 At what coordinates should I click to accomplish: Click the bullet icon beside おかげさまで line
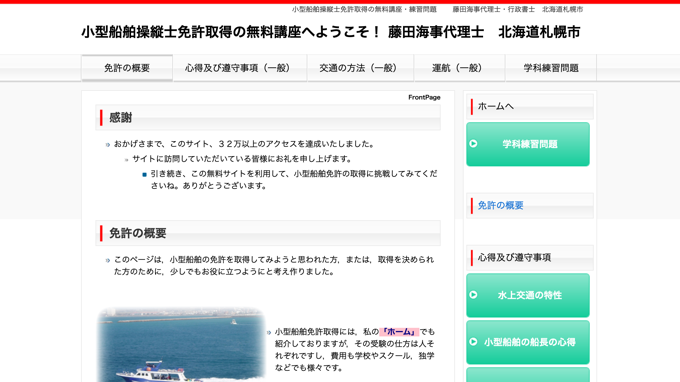[108, 145]
